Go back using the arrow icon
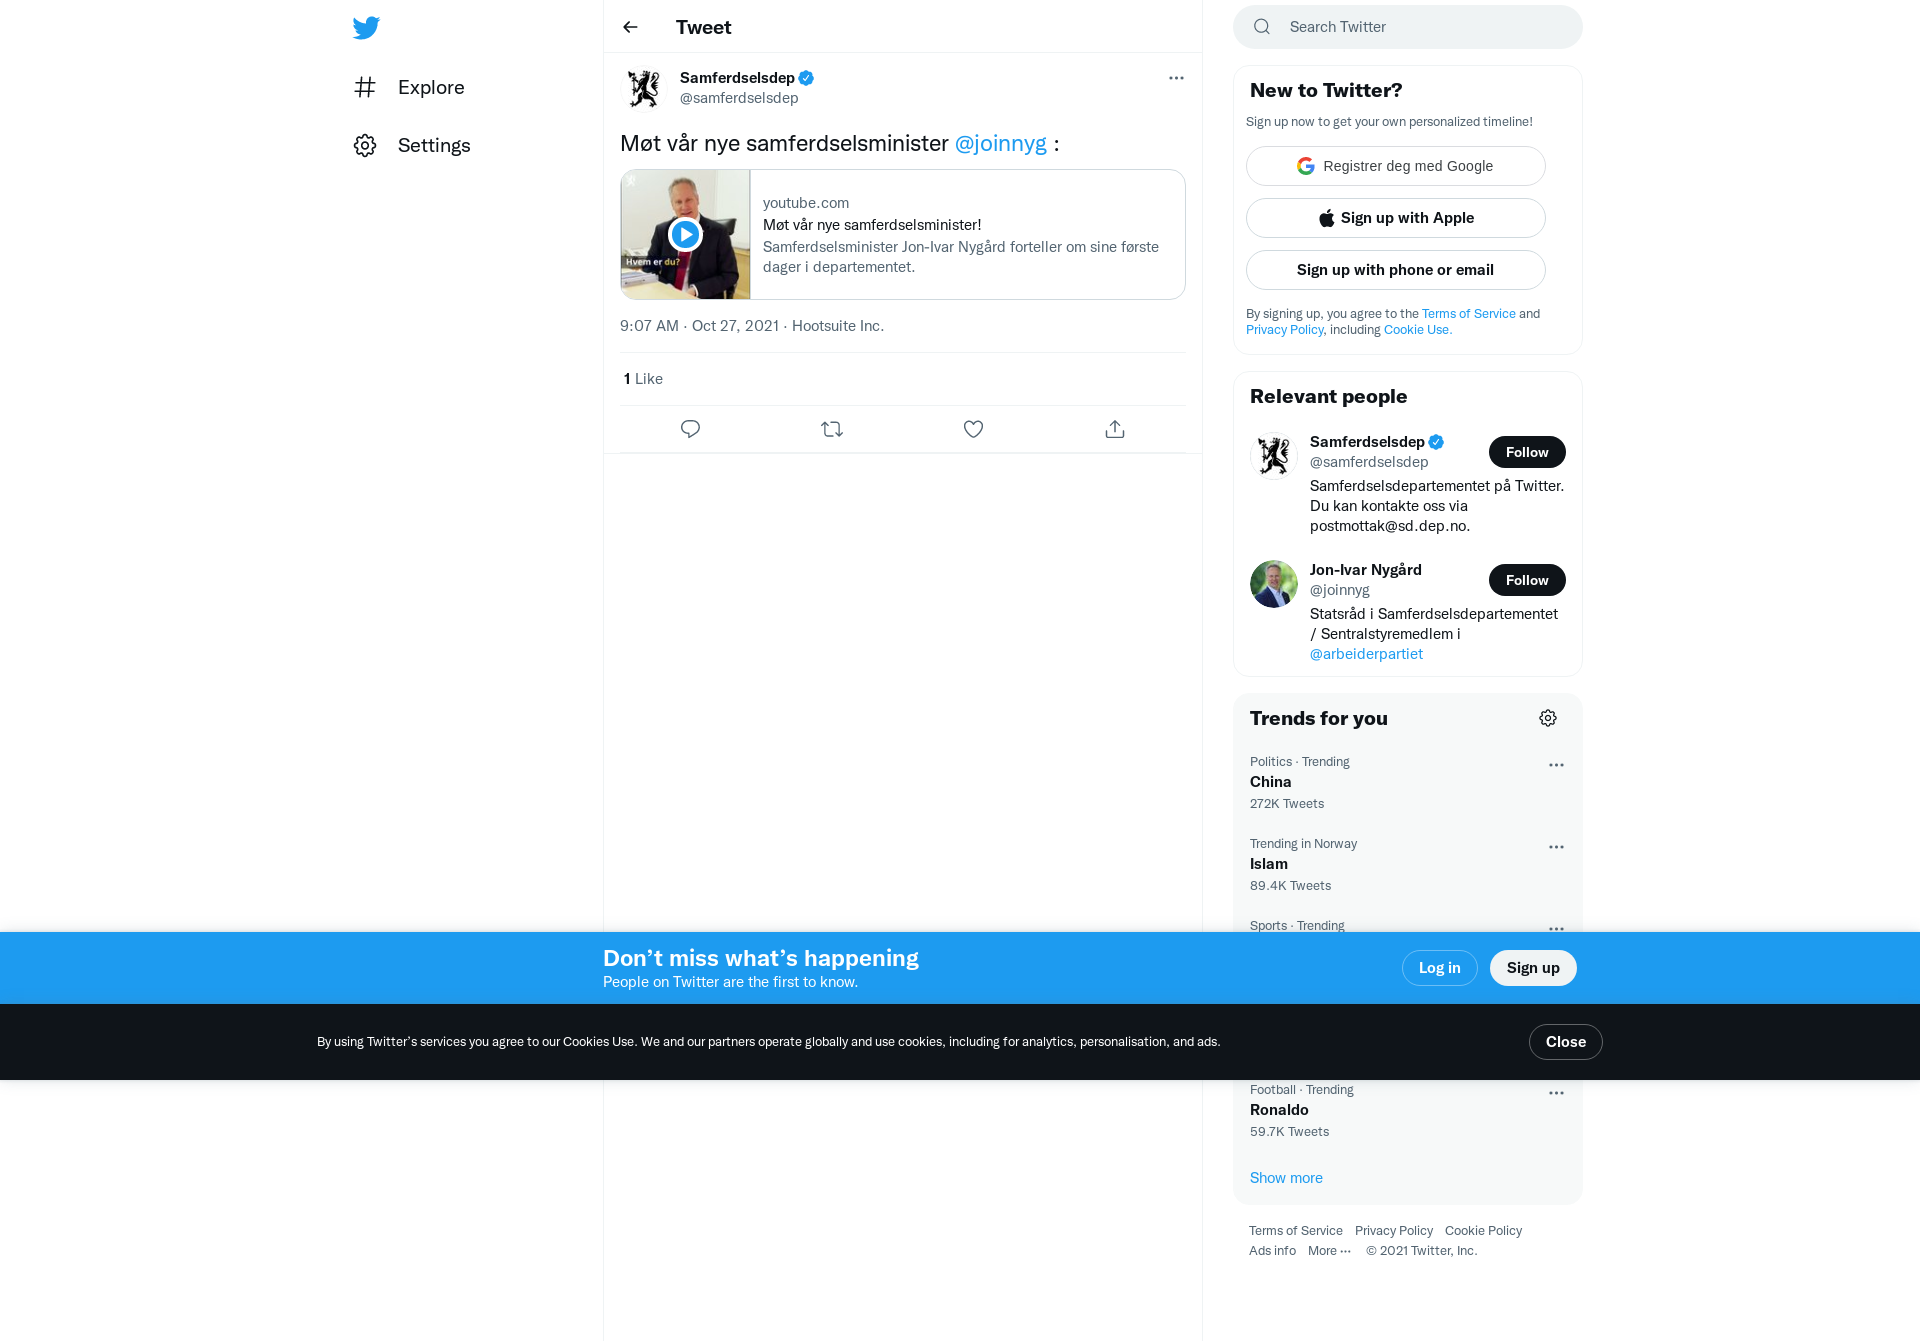This screenshot has width=1920, height=1341. click(630, 27)
